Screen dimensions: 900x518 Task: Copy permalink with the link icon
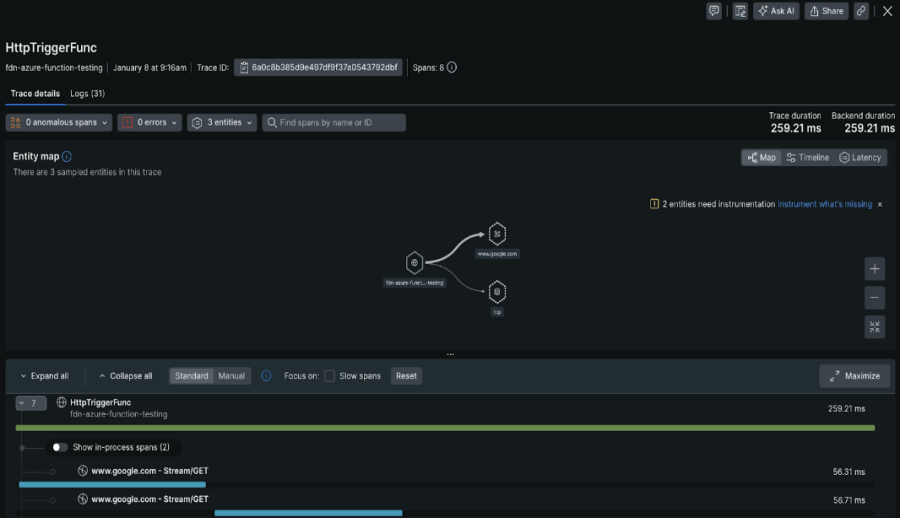coord(861,11)
